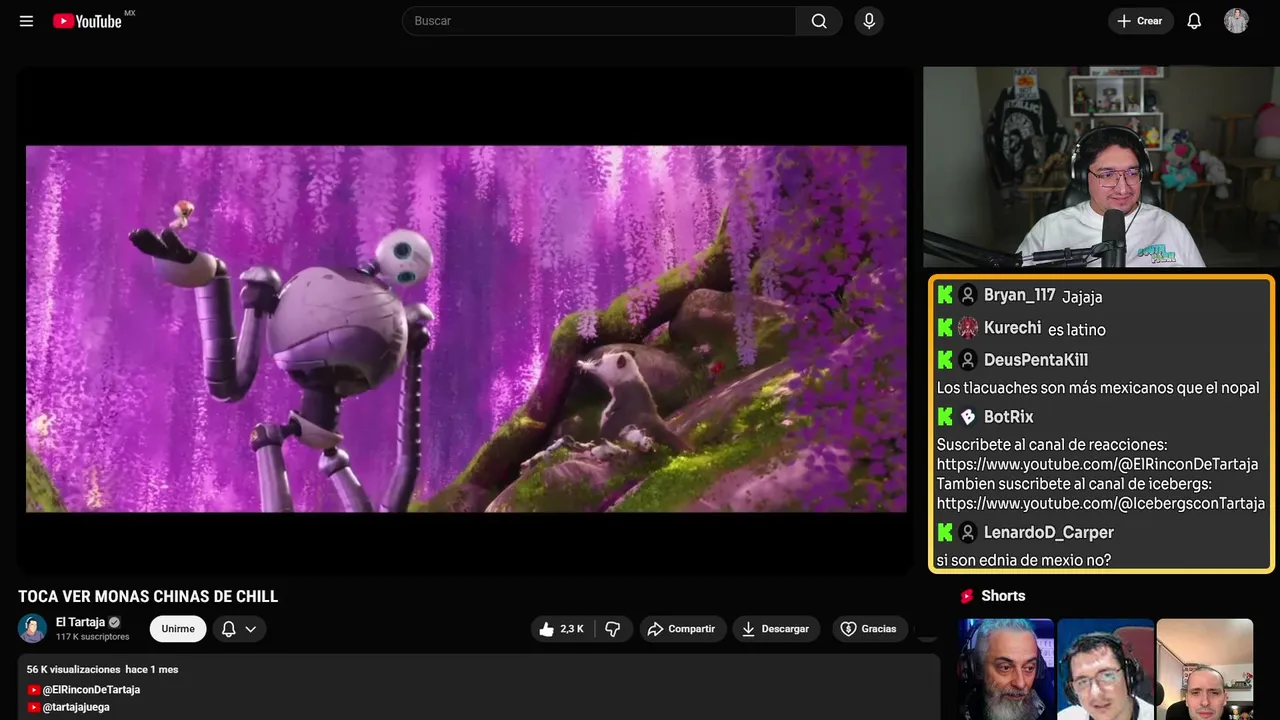Open El Tartaja channel avatar

point(33,628)
